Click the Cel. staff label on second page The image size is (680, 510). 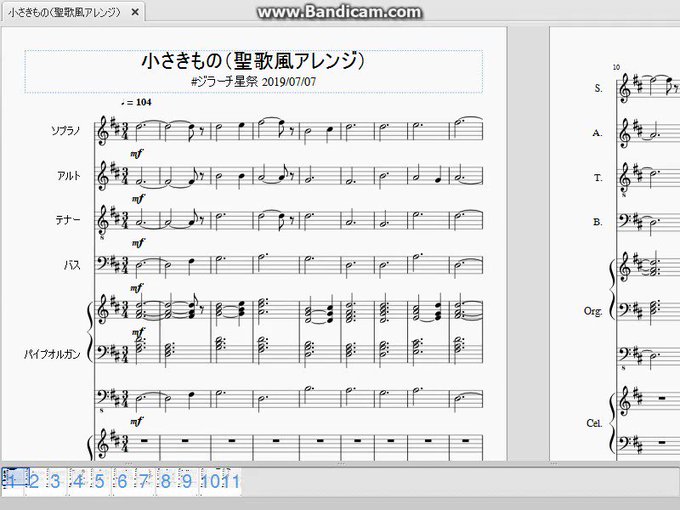click(x=594, y=423)
